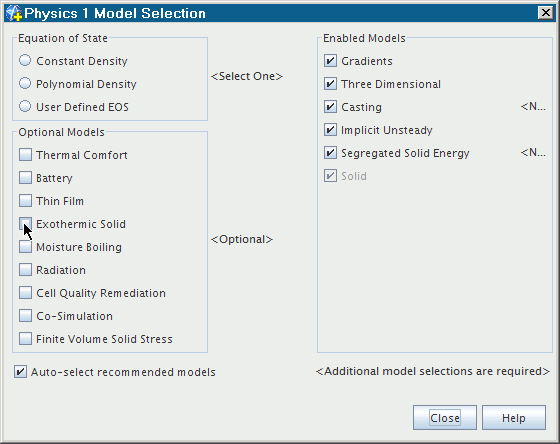Toggle Auto-select recommended models checkbox
The height and width of the screenshot is (444, 560).
(20, 372)
